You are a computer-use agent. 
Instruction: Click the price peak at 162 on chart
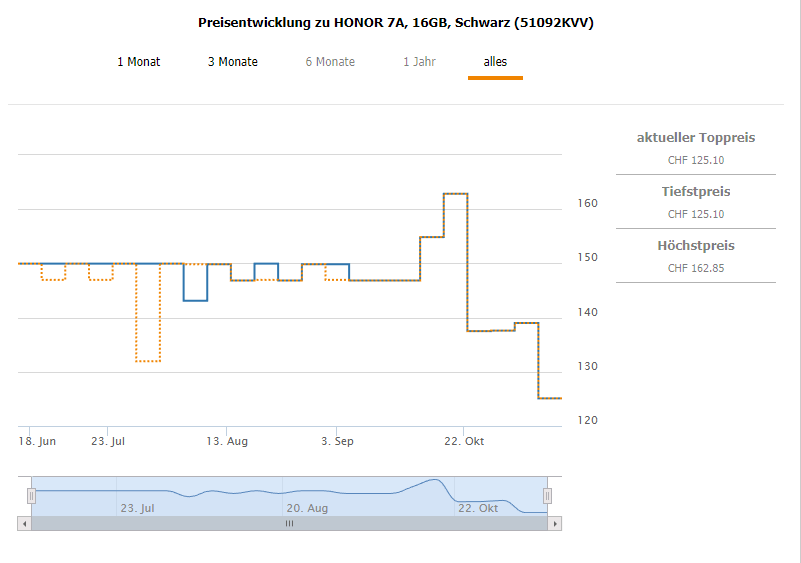(455, 193)
